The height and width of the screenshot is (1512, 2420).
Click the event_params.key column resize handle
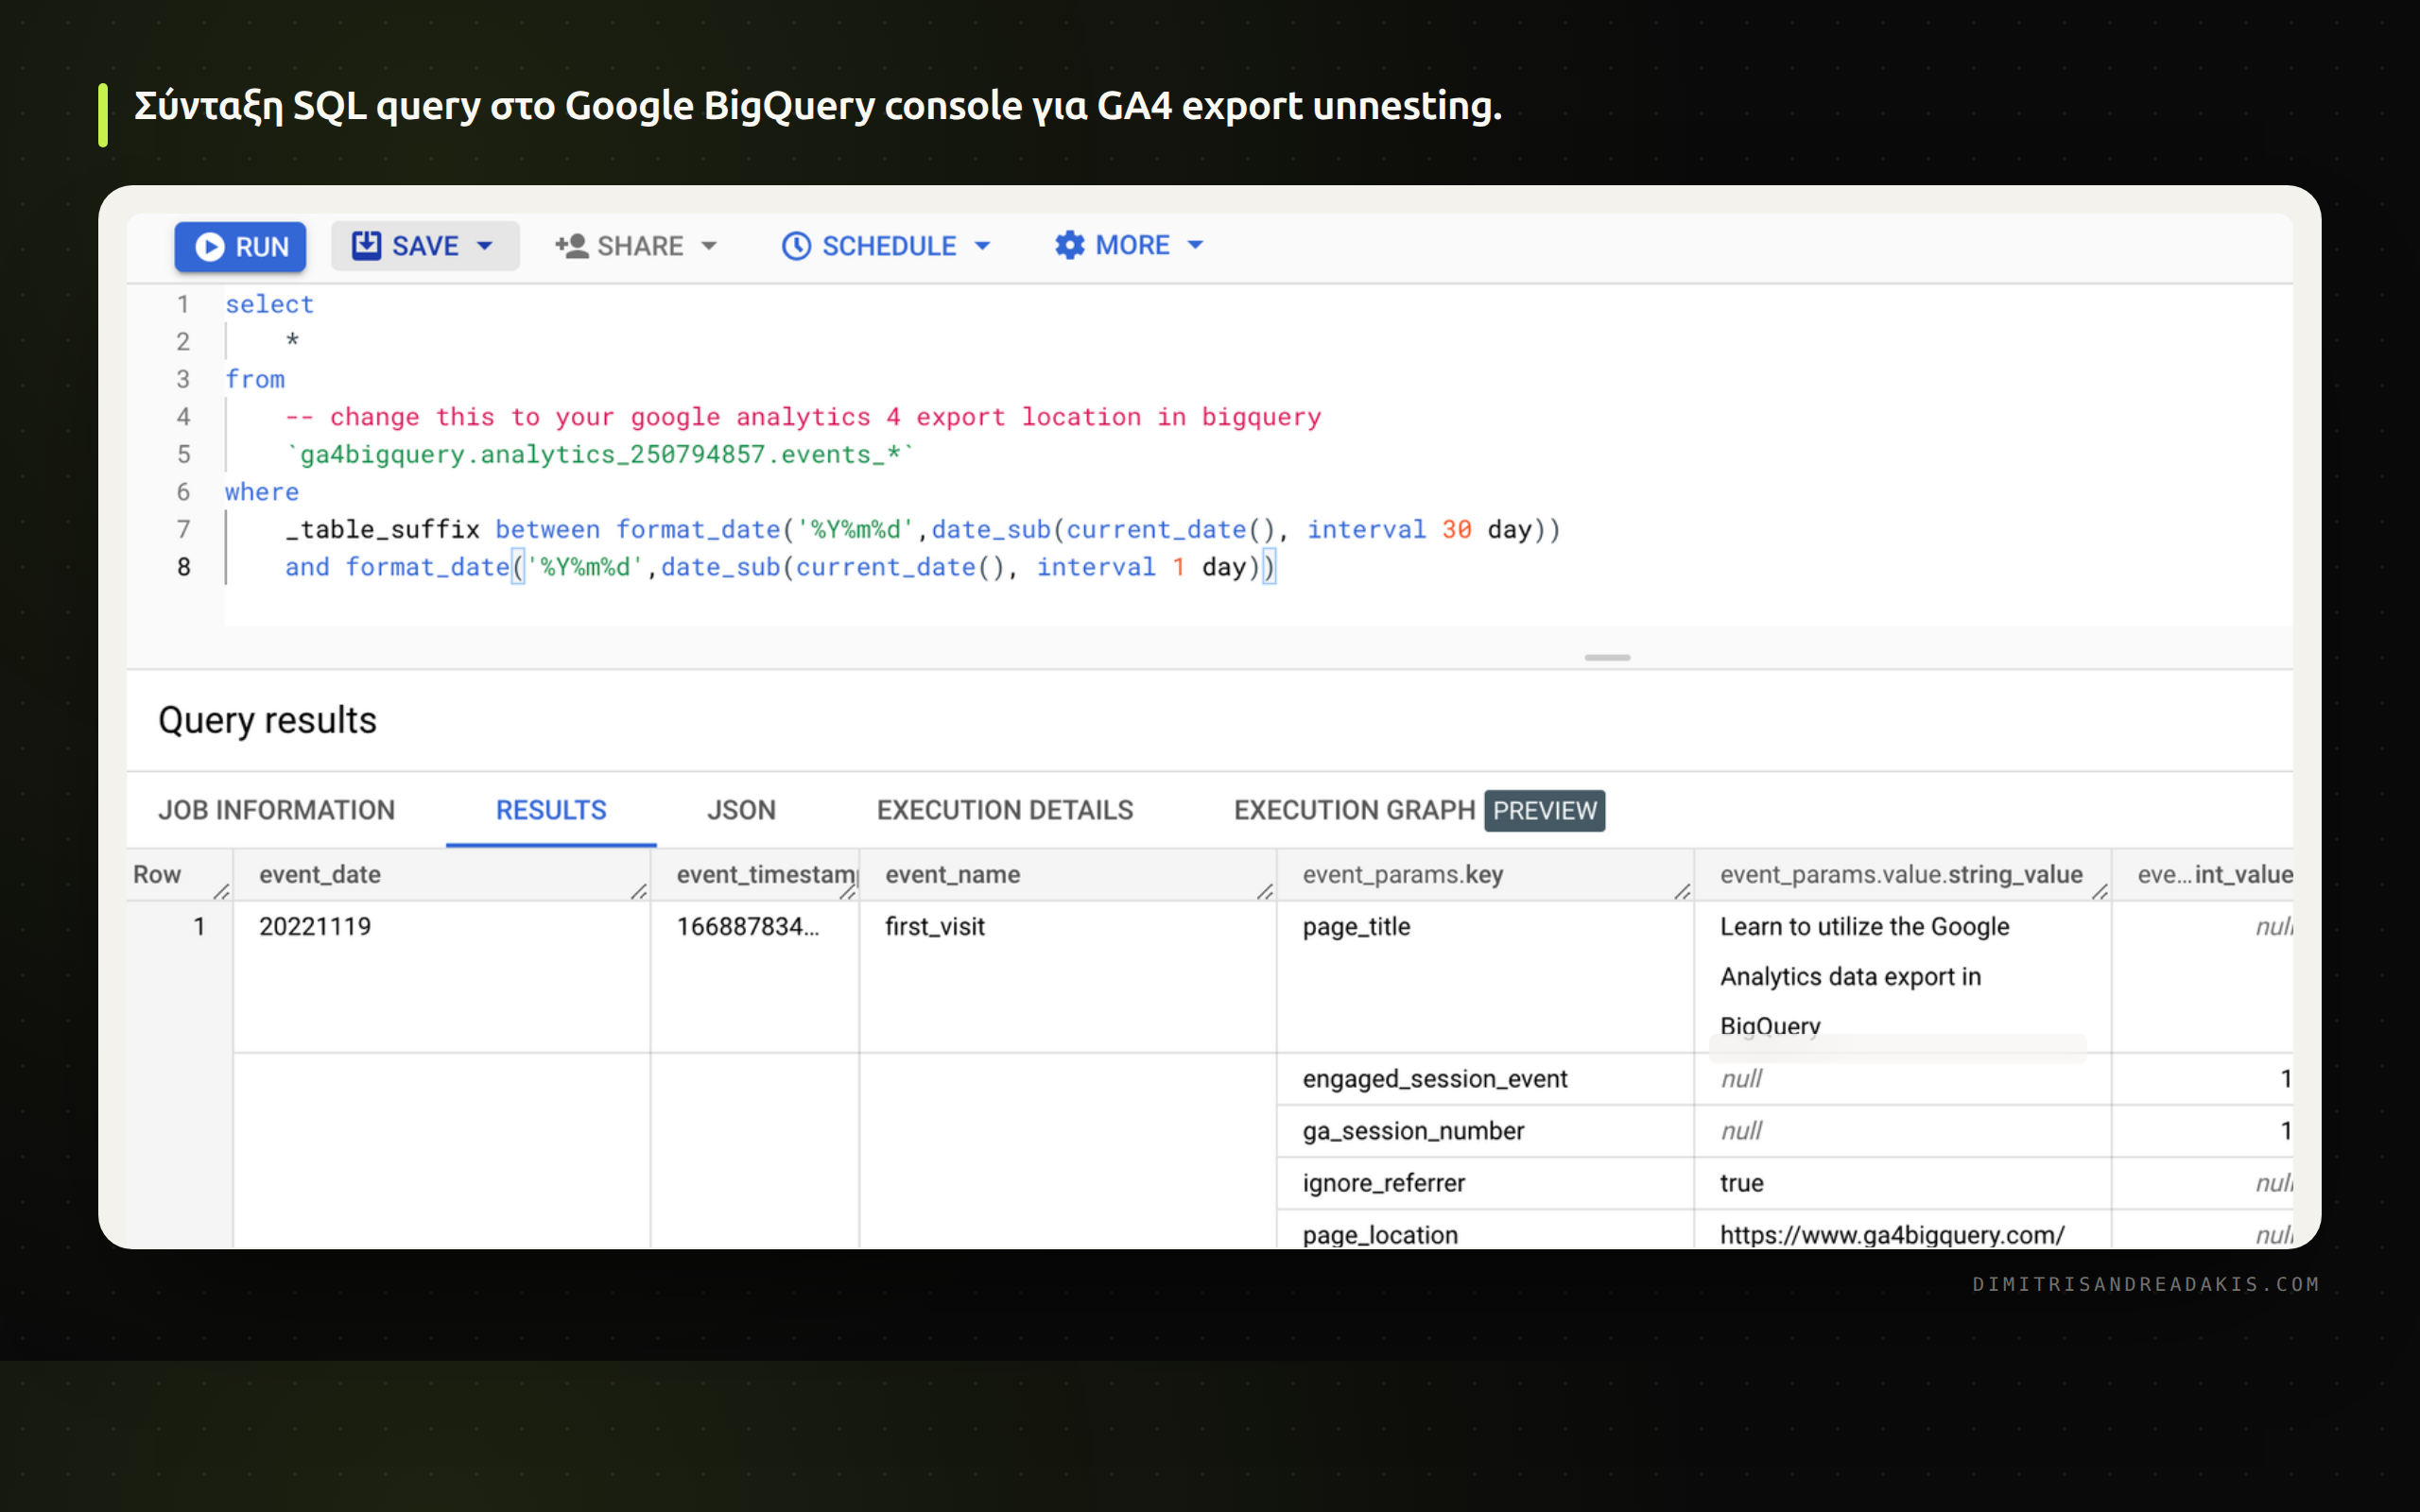pyautogui.click(x=1683, y=891)
